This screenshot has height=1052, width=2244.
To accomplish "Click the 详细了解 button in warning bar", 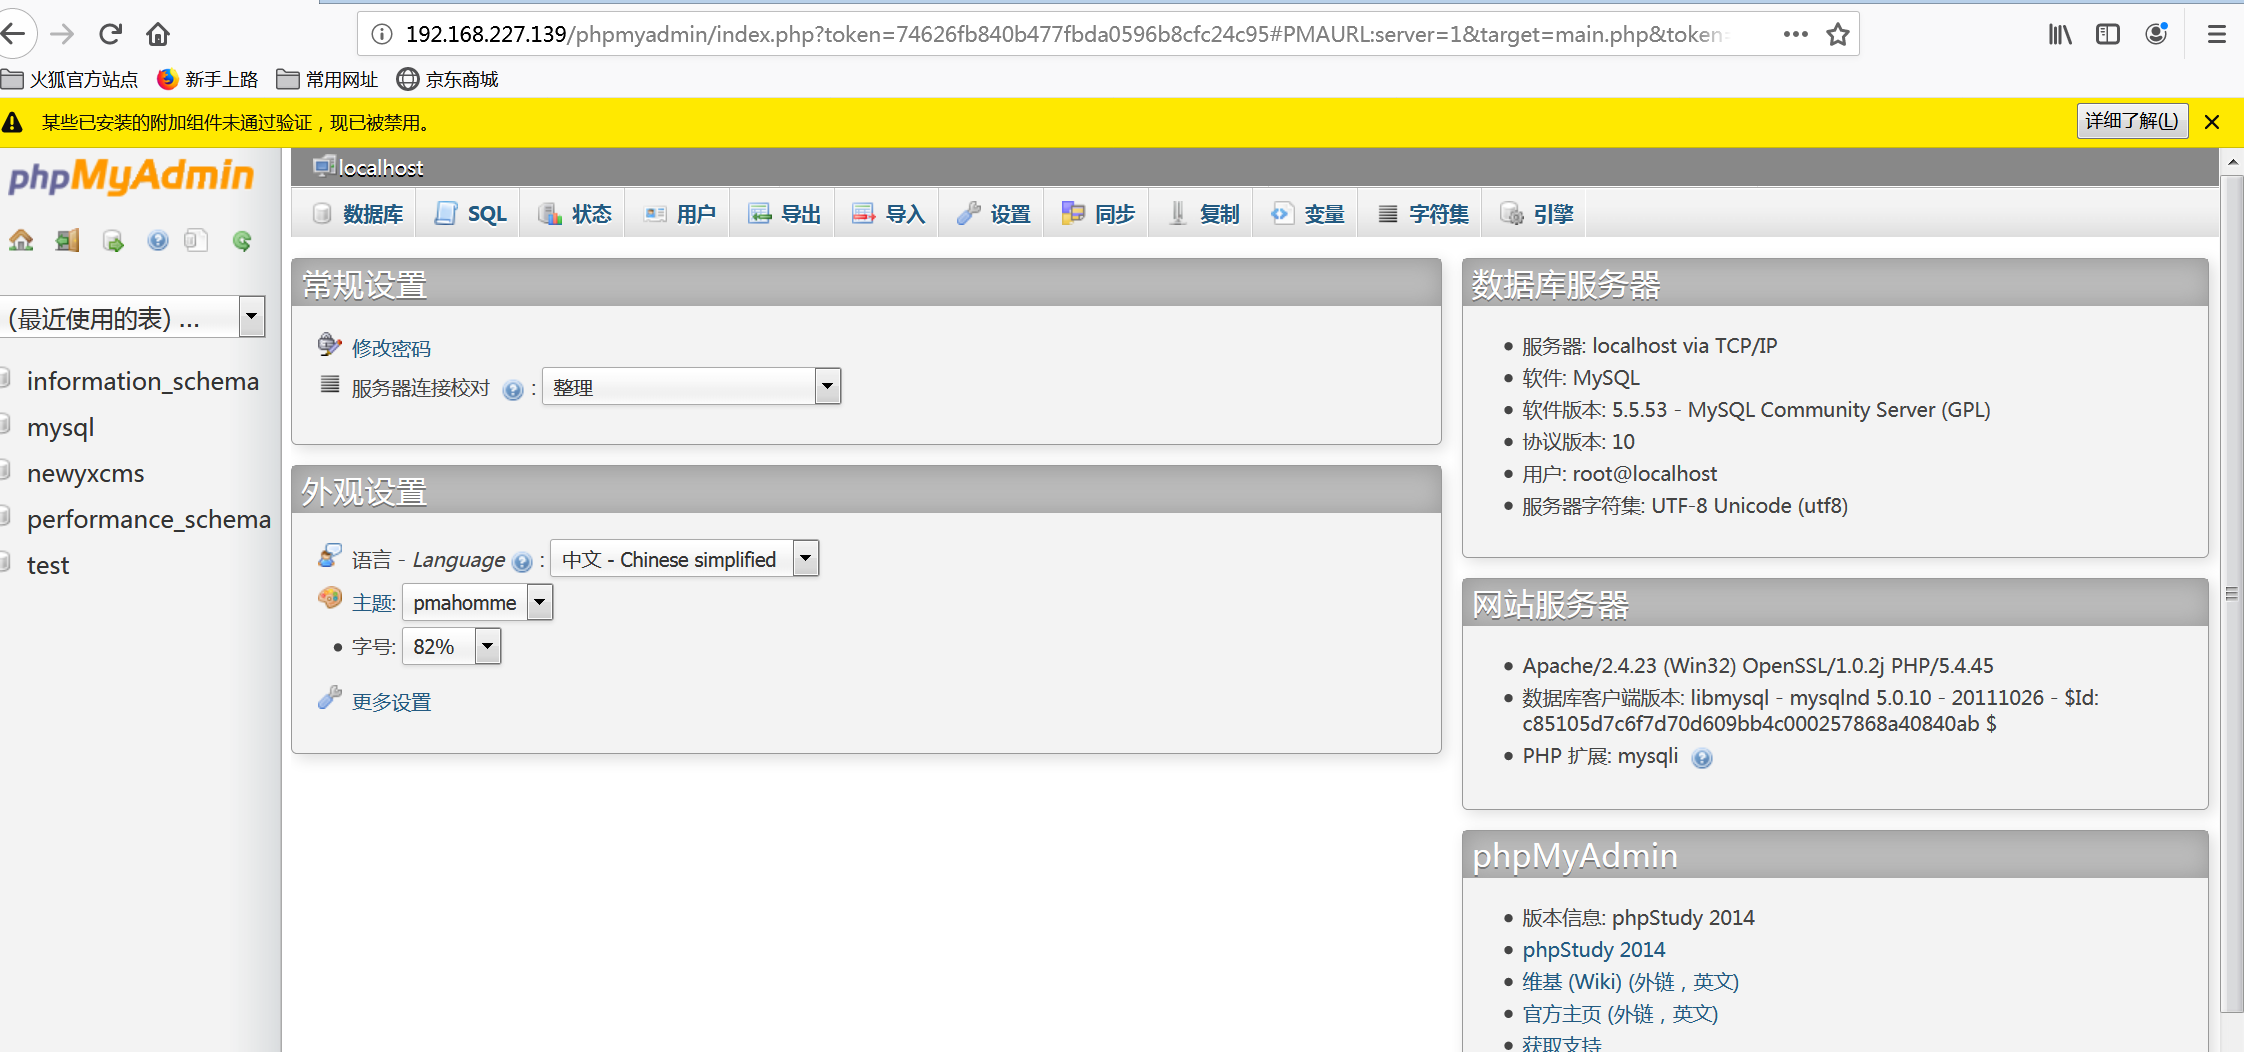I will click(x=2131, y=121).
